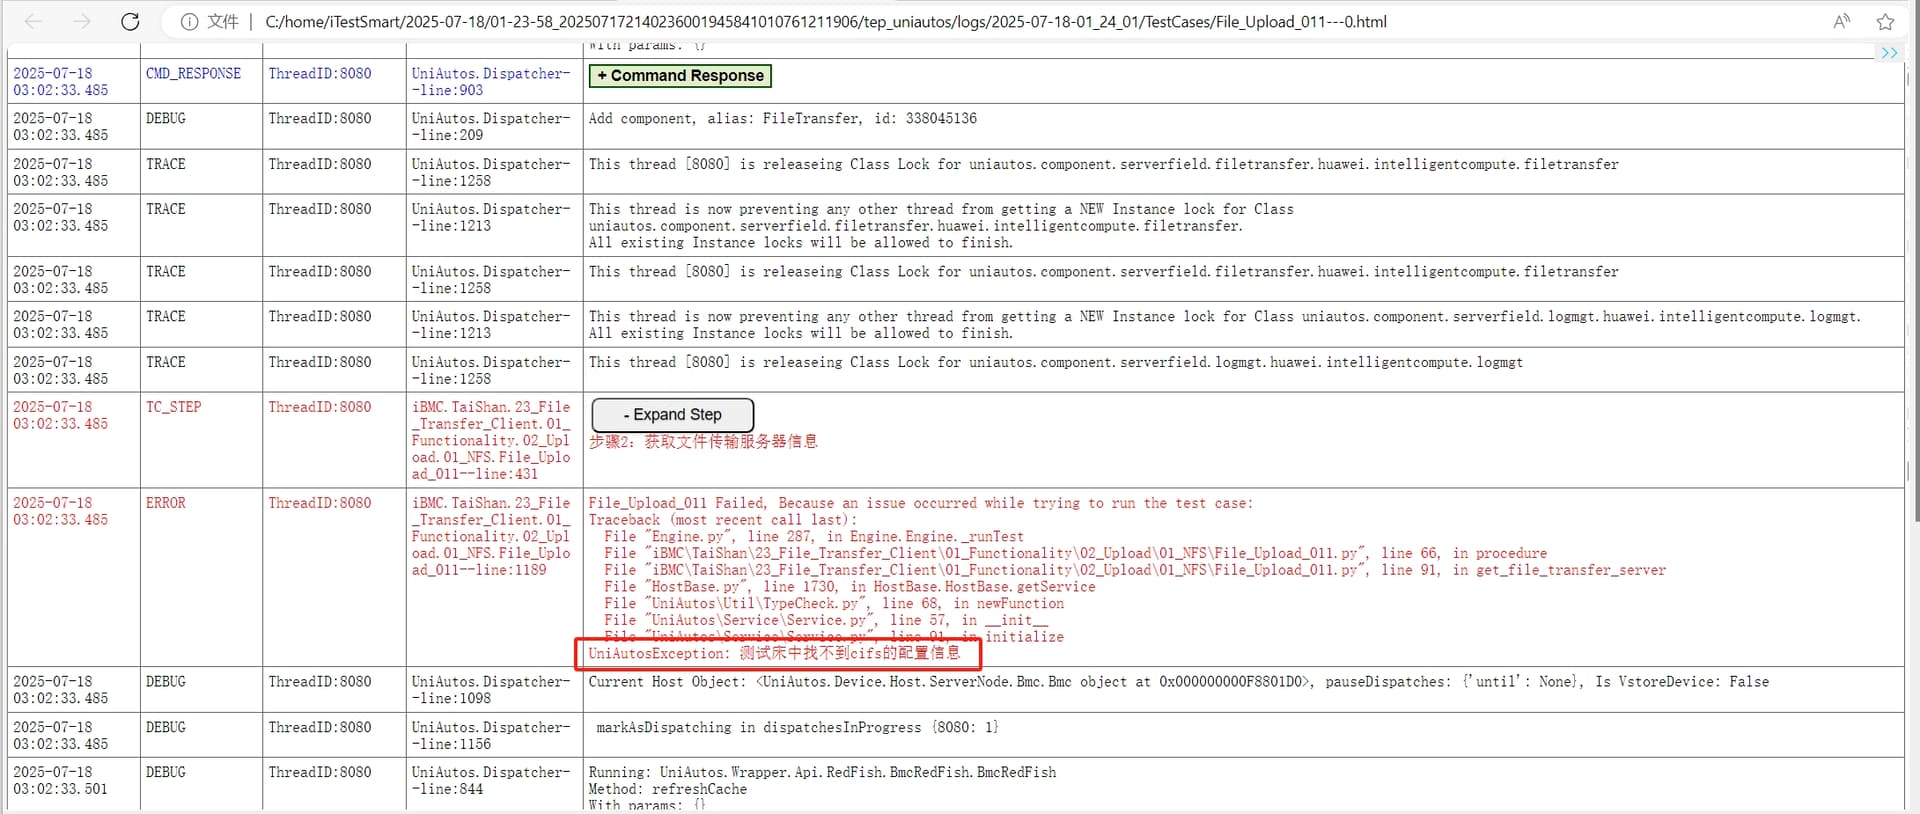This screenshot has height=814, width=1920.
Task: Click the CMD_RESPONSE log level cell
Action: point(193,74)
